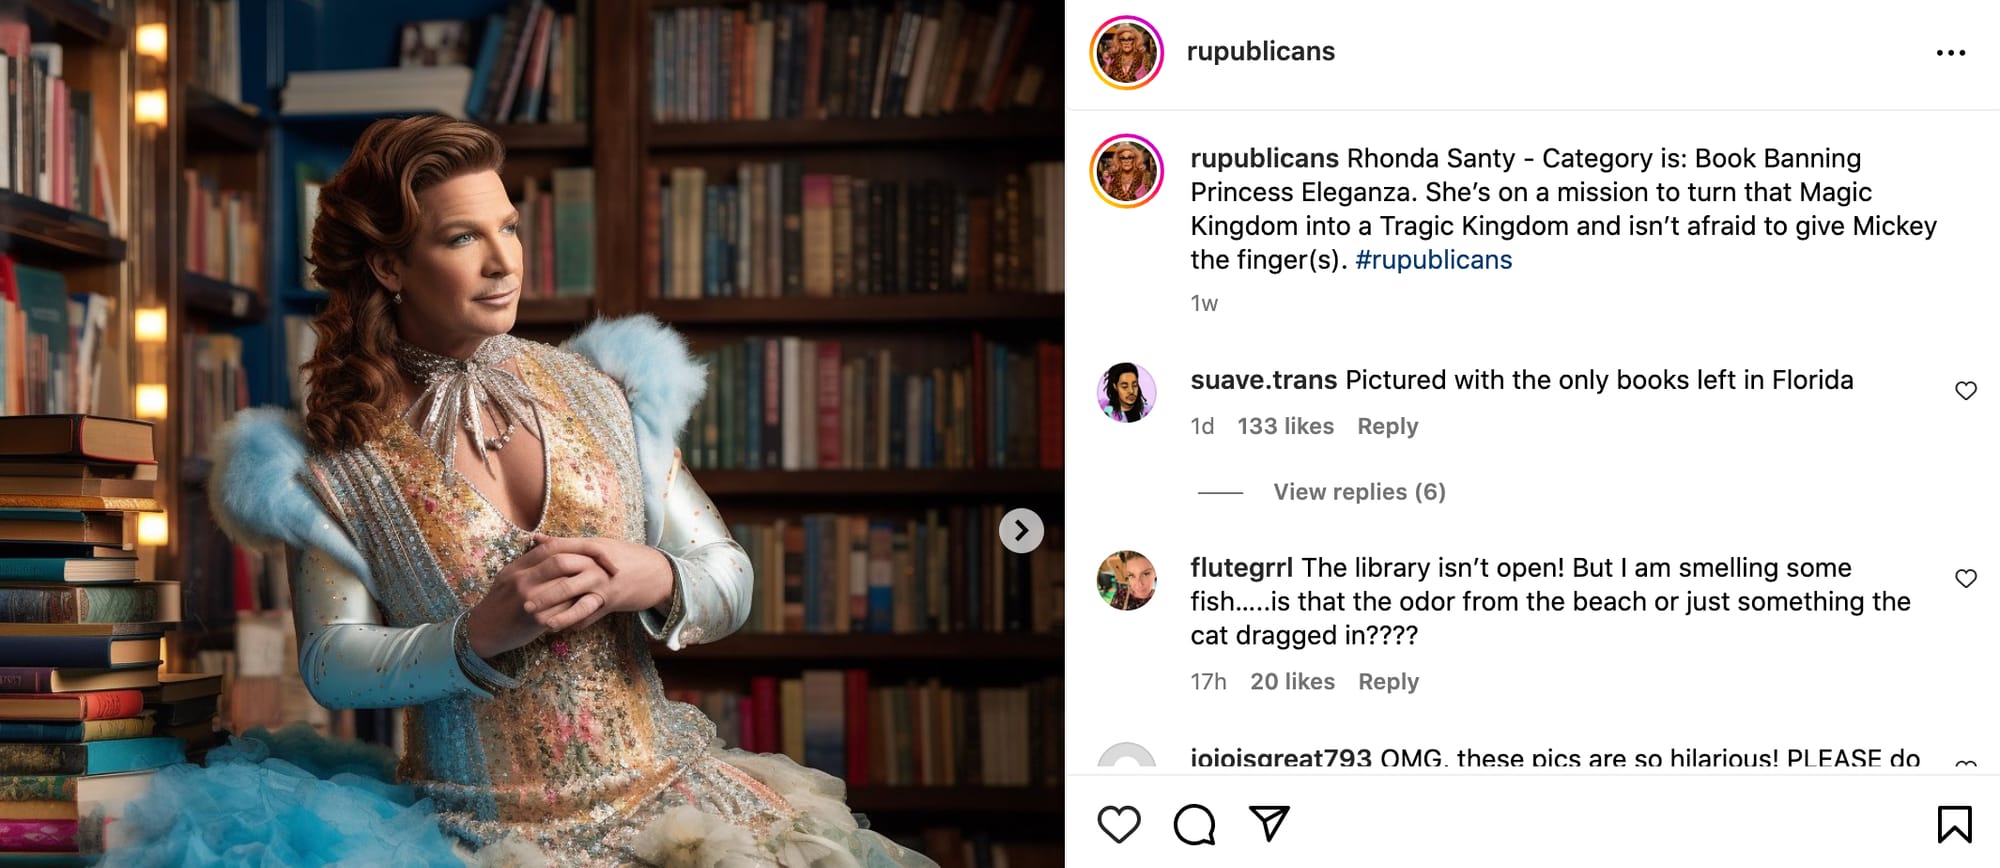This screenshot has width=2000, height=868.
Task: Open the #rupublicans hashtag link
Action: tap(1433, 260)
